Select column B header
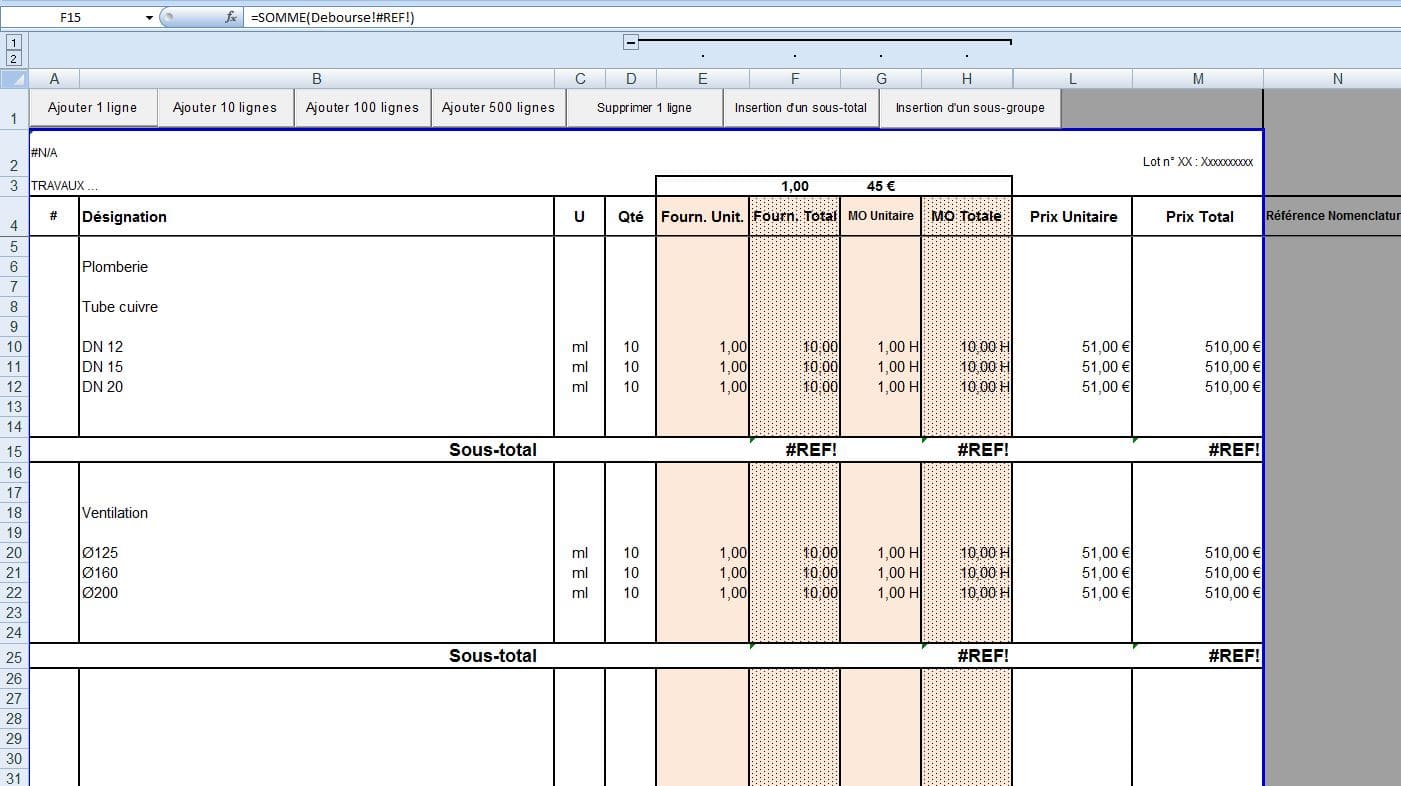This screenshot has height=786, width=1401. point(316,79)
